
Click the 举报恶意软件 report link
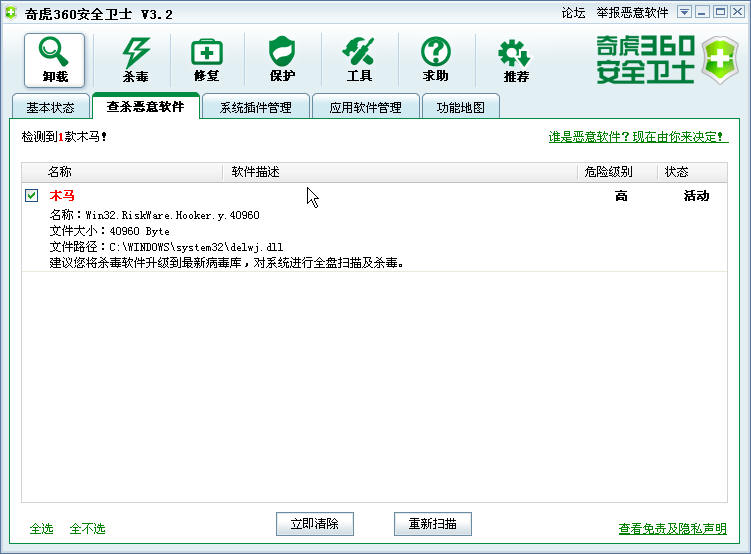click(x=632, y=13)
